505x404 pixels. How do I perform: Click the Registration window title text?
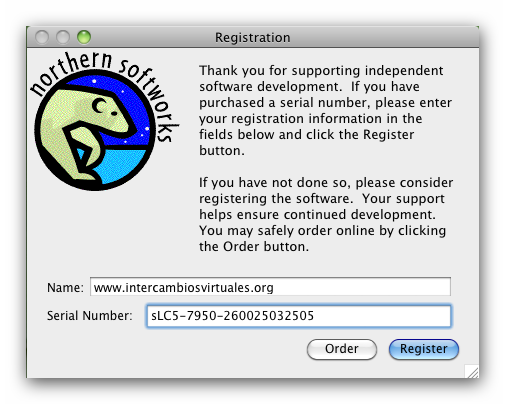click(252, 37)
